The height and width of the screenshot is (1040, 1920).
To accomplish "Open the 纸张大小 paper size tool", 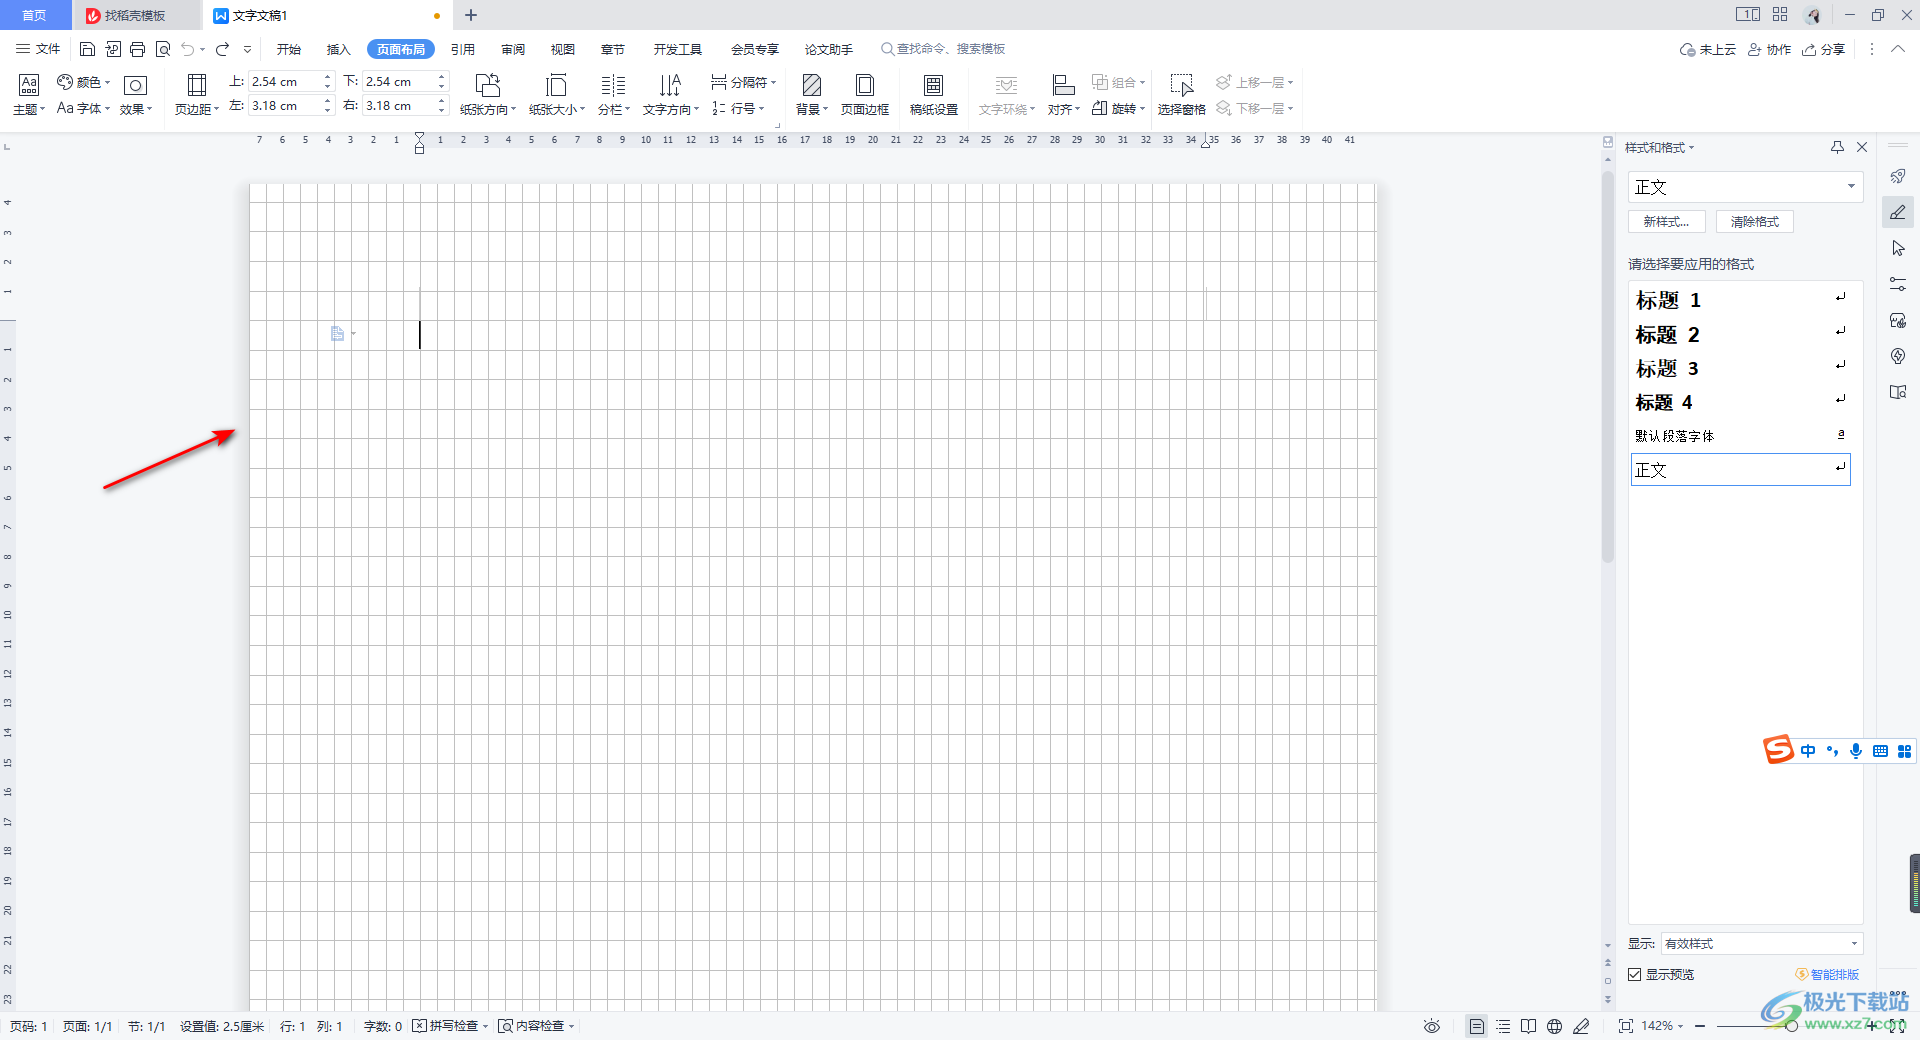I will click(557, 95).
